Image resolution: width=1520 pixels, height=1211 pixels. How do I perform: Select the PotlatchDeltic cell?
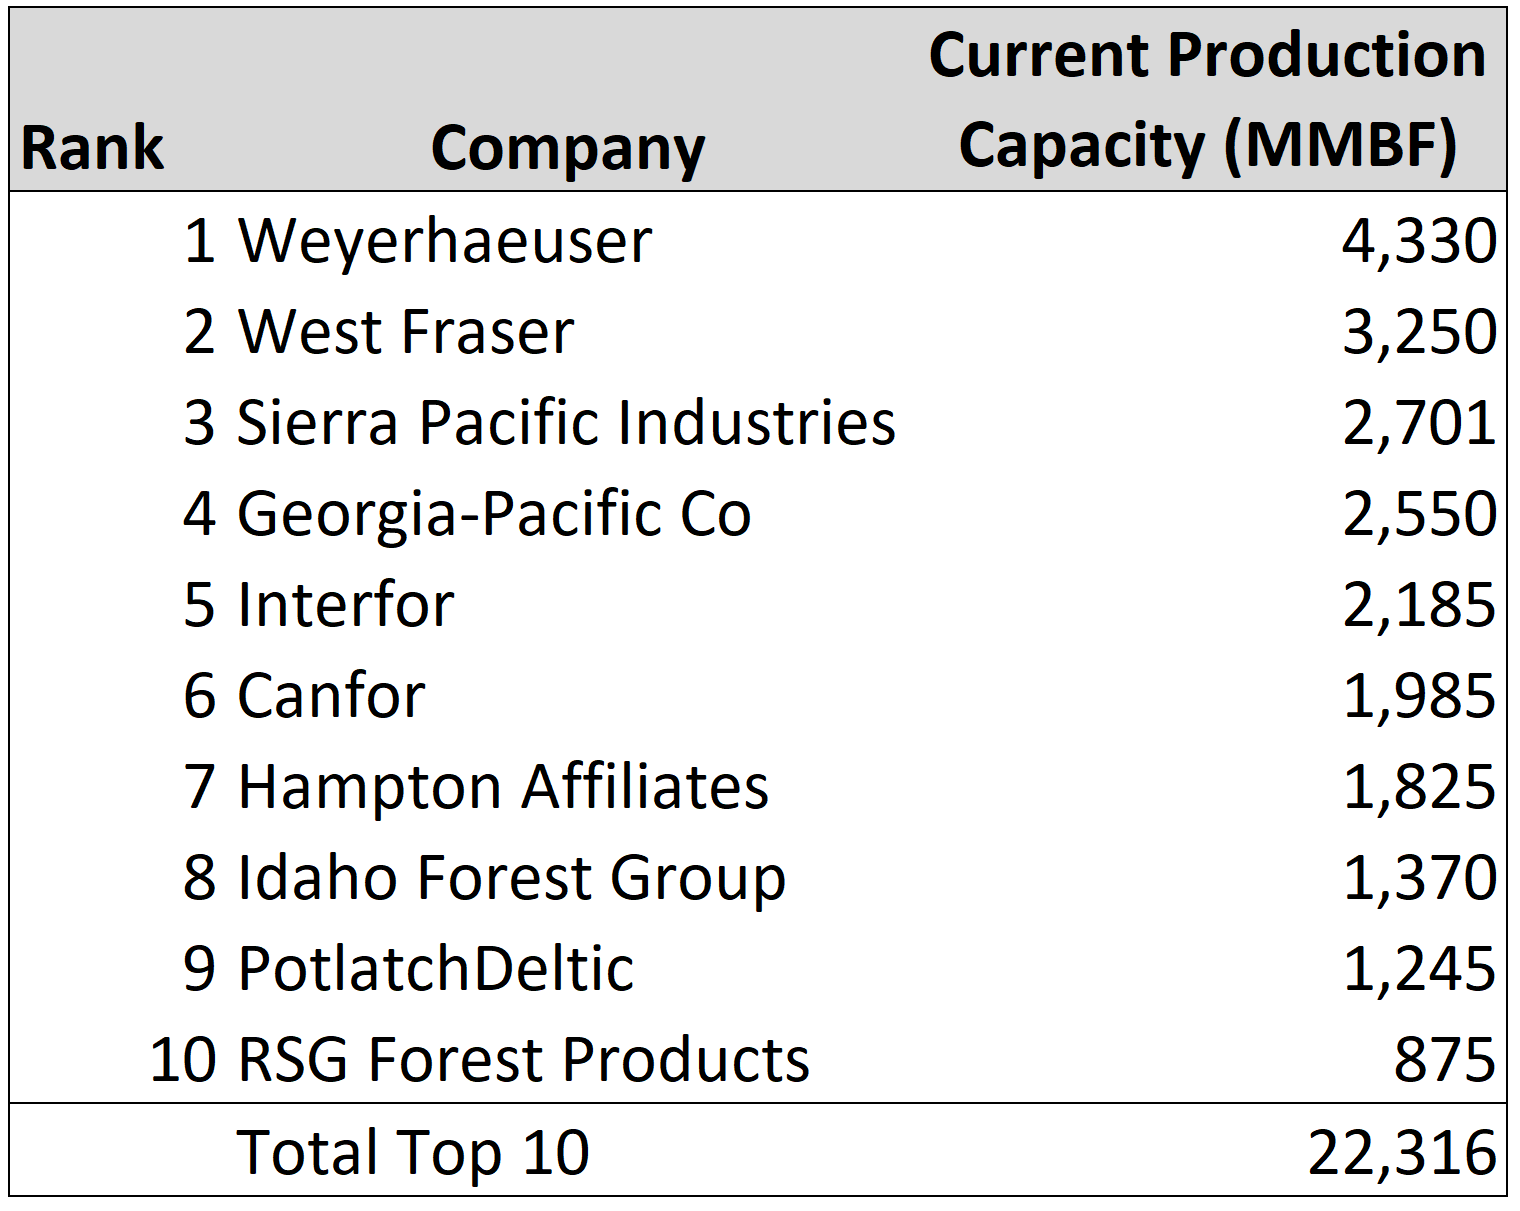436,969
